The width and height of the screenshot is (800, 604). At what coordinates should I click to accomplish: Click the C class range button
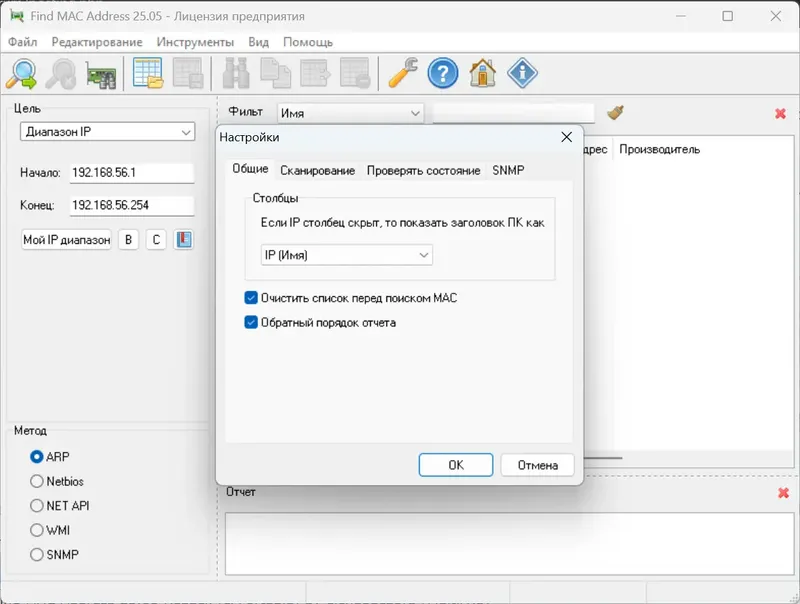pos(156,239)
